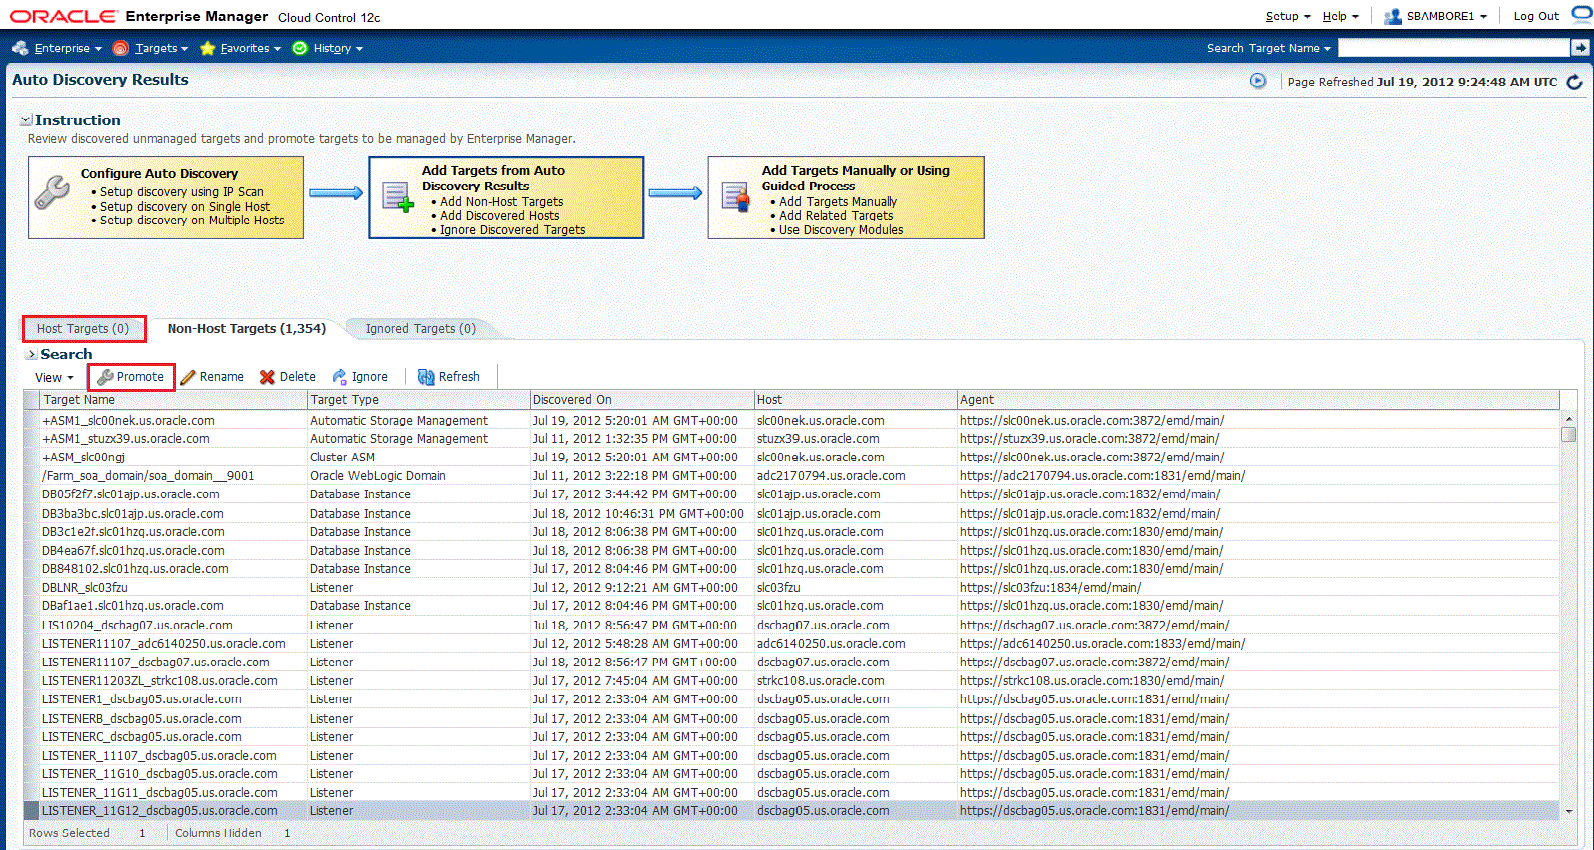
Task: Click the table scrollbar down arrow
Action: (1568, 812)
